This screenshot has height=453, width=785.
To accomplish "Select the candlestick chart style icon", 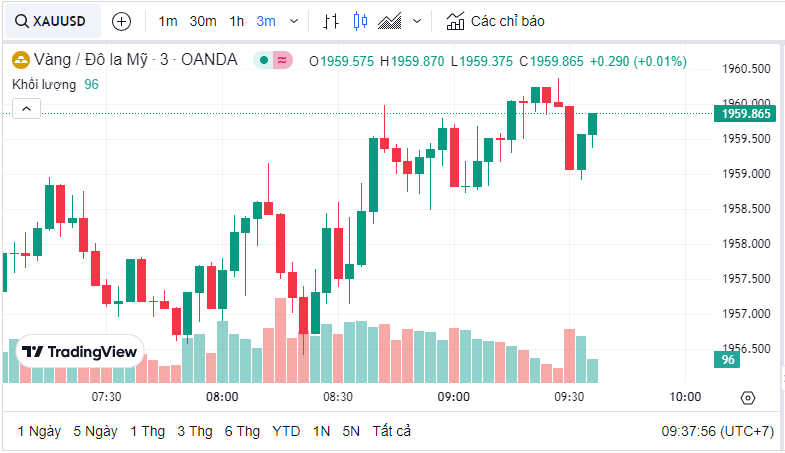I will click(x=360, y=21).
